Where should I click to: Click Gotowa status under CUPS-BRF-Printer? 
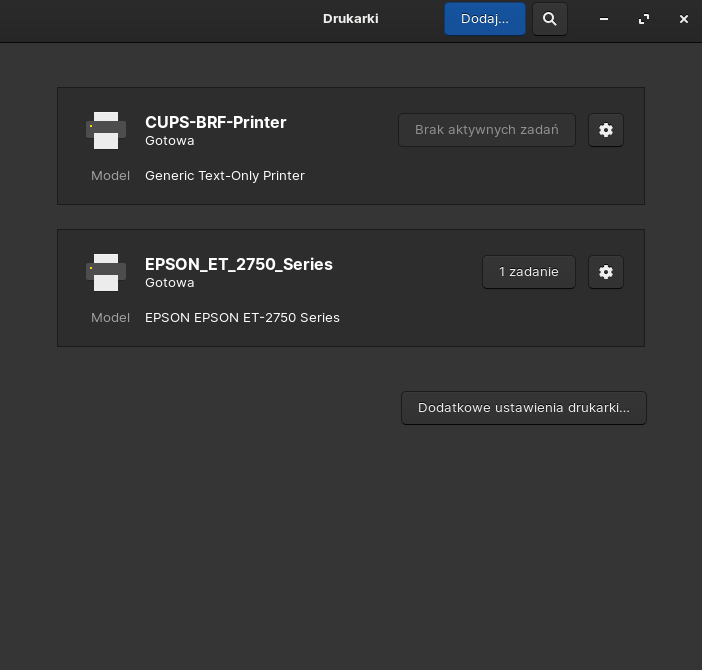click(x=170, y=141)
